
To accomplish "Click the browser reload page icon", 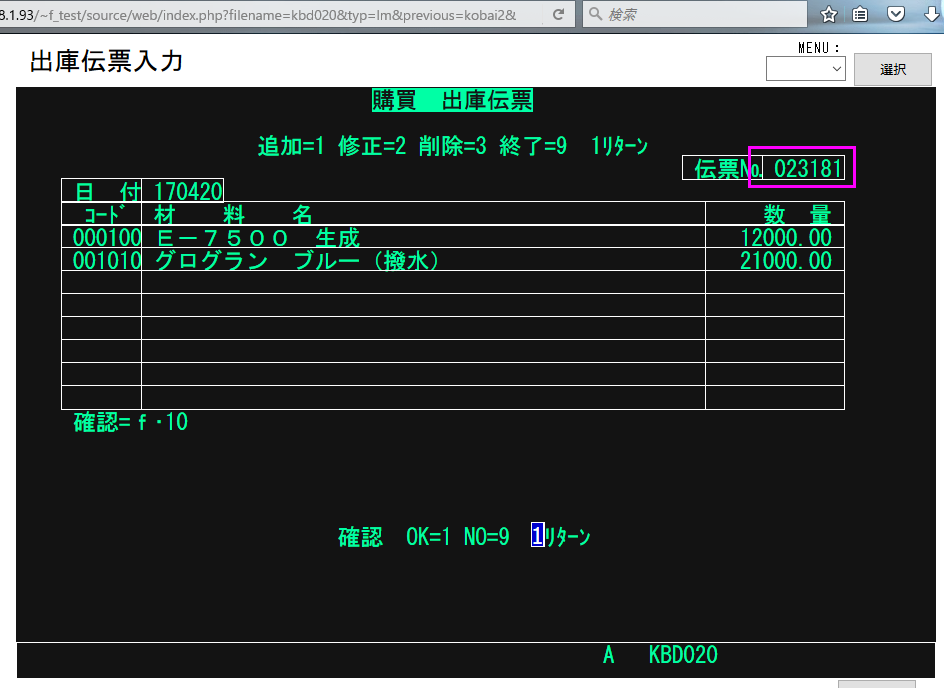I will [558, 14].
